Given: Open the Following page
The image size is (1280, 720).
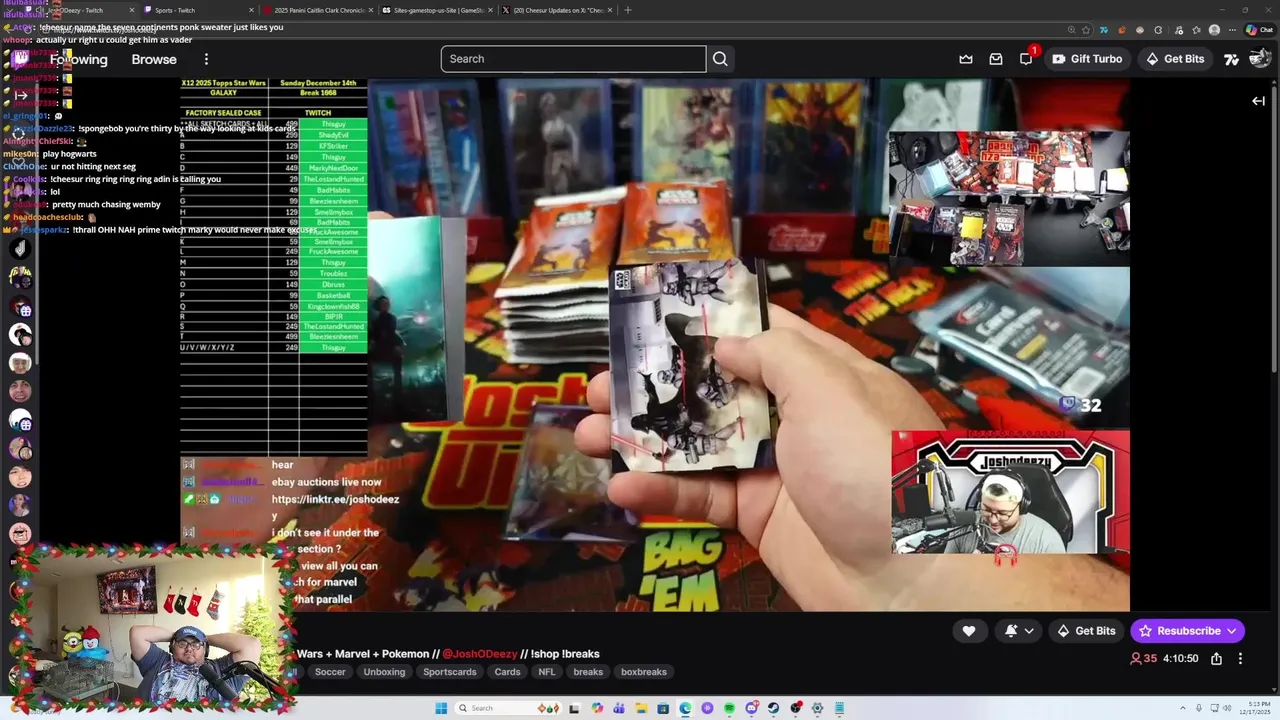Looking at the screenshot, I should 79,59.
